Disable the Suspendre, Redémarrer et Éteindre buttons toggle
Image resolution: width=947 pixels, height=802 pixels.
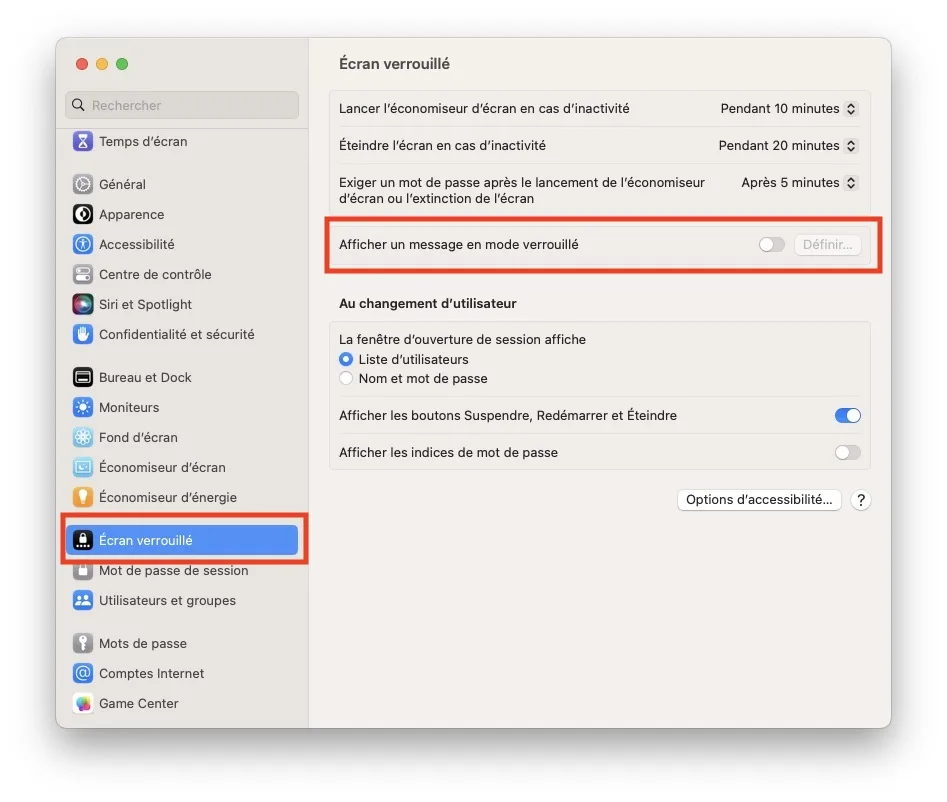(x=847, y=415)
